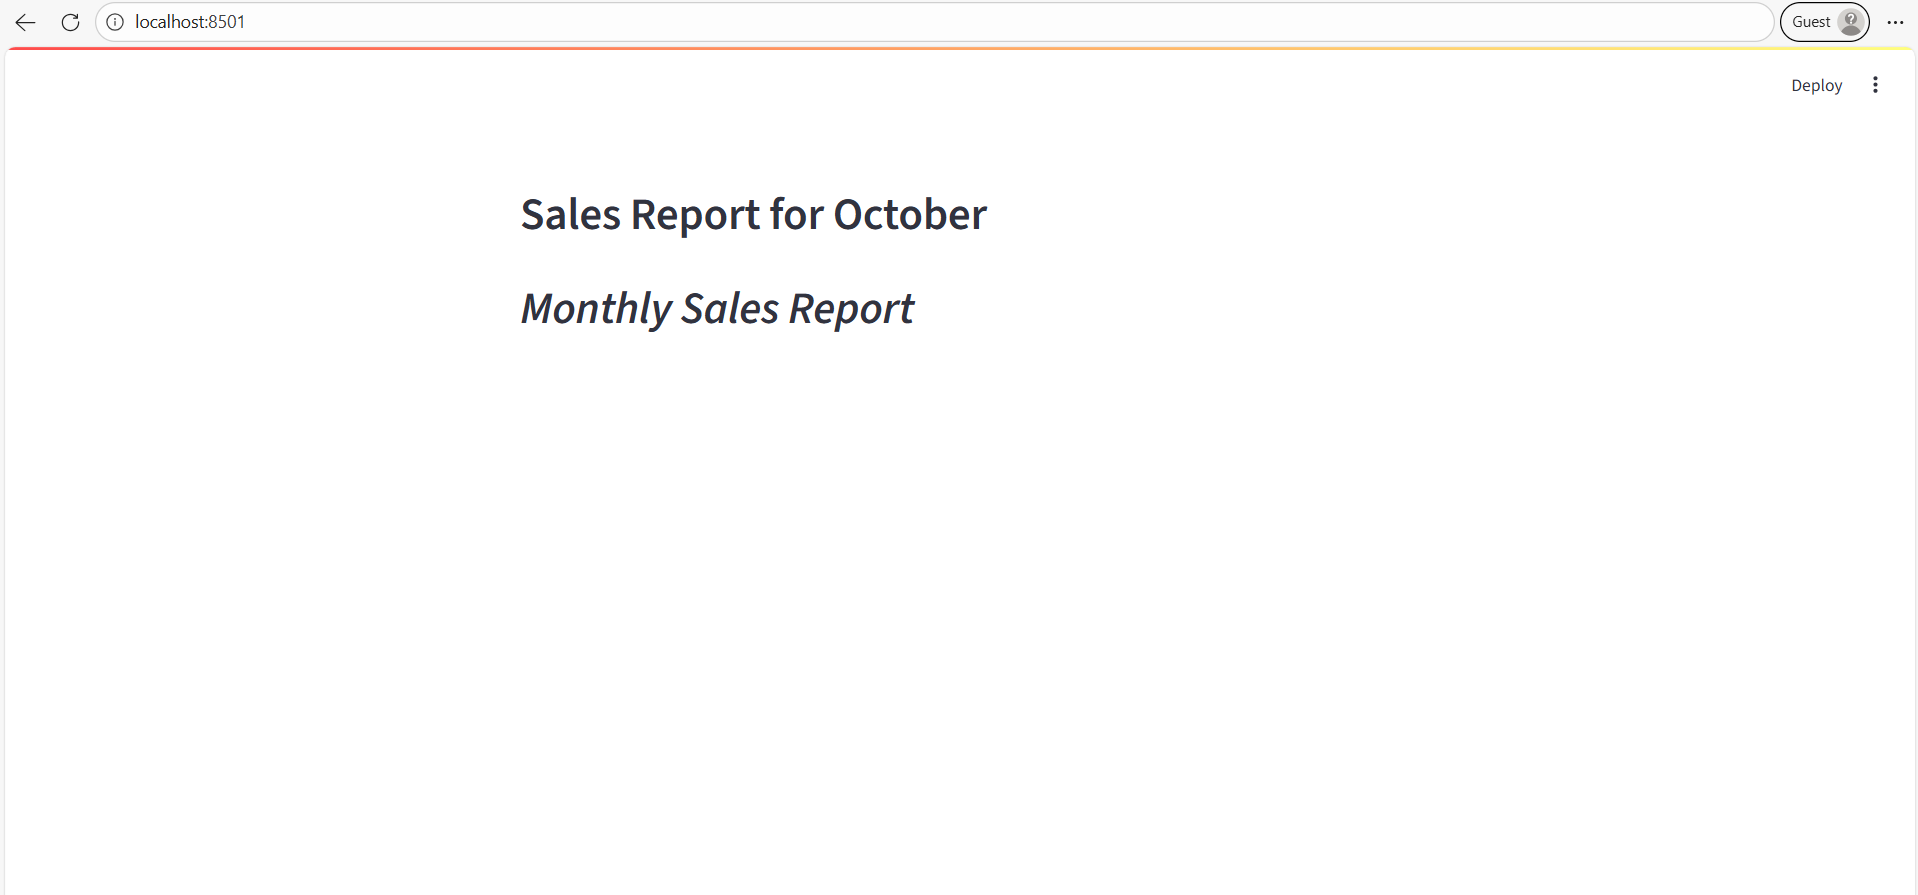
Task: Focus the browser address bar
Action: (x=900, y=22)
